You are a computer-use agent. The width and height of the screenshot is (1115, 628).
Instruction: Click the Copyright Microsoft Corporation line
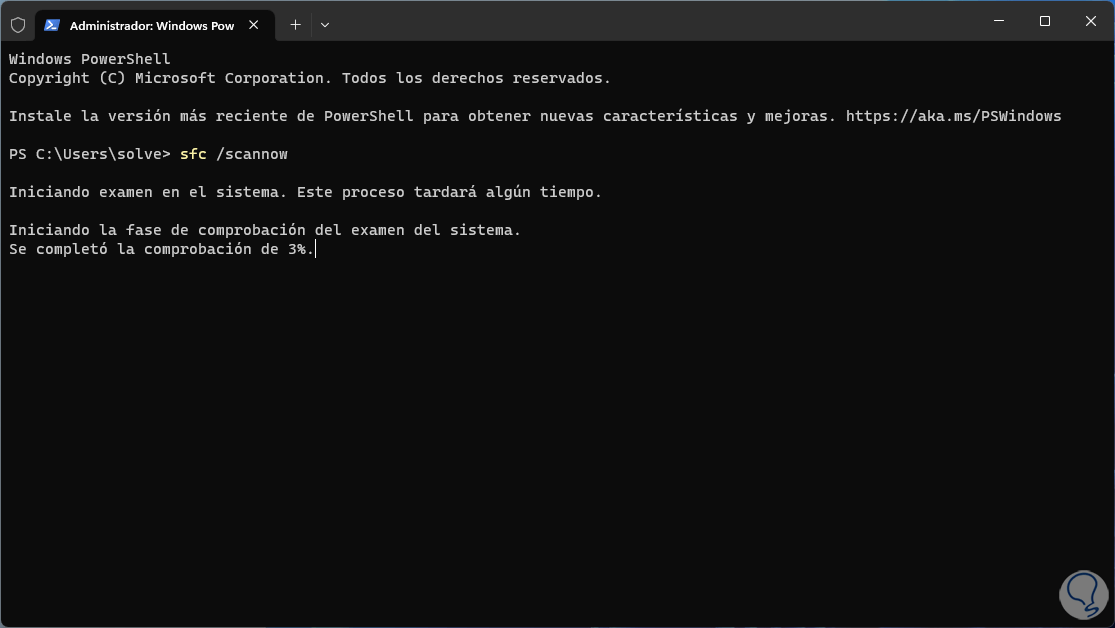(x=309, y=78)
